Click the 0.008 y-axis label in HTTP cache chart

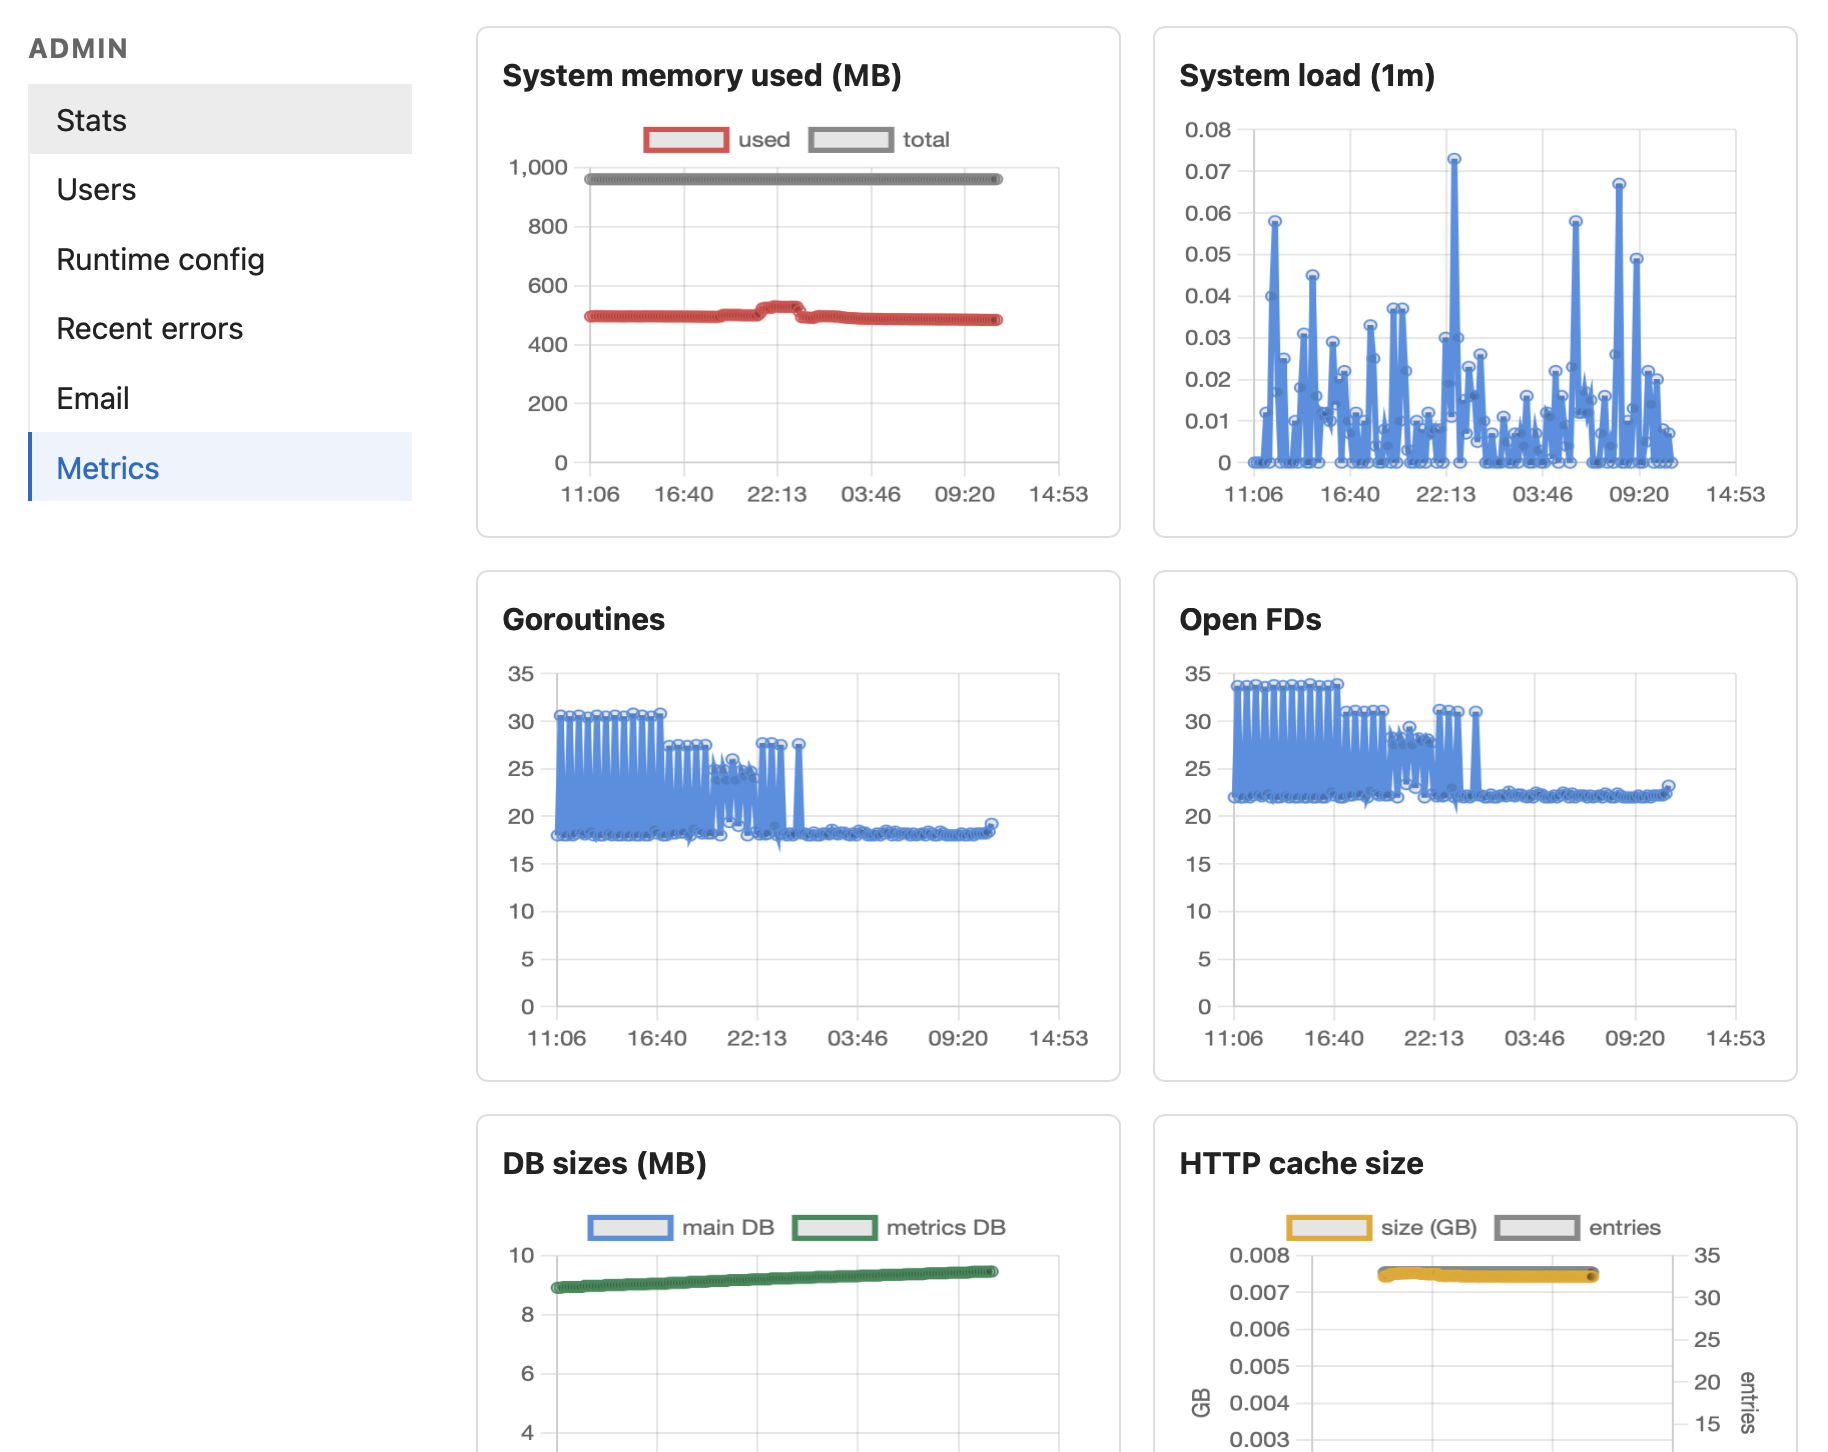click(1259, 1256)
